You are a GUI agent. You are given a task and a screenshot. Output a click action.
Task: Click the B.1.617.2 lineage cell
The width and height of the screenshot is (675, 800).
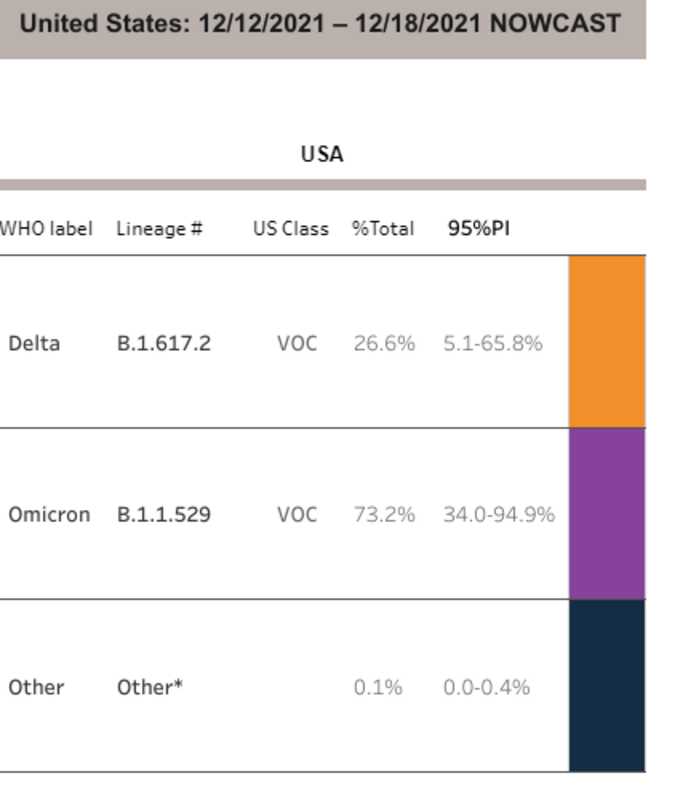[x=164, y=343]
